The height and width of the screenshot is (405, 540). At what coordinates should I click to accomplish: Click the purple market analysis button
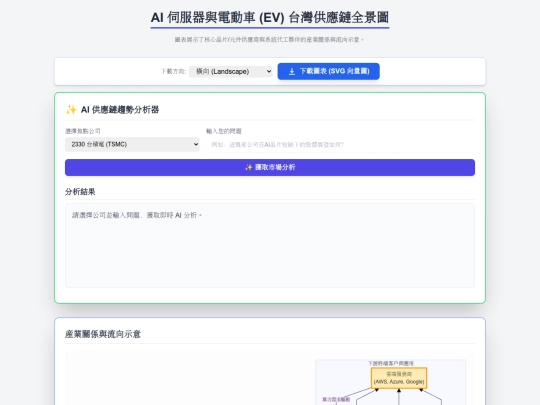pos(270,167)
